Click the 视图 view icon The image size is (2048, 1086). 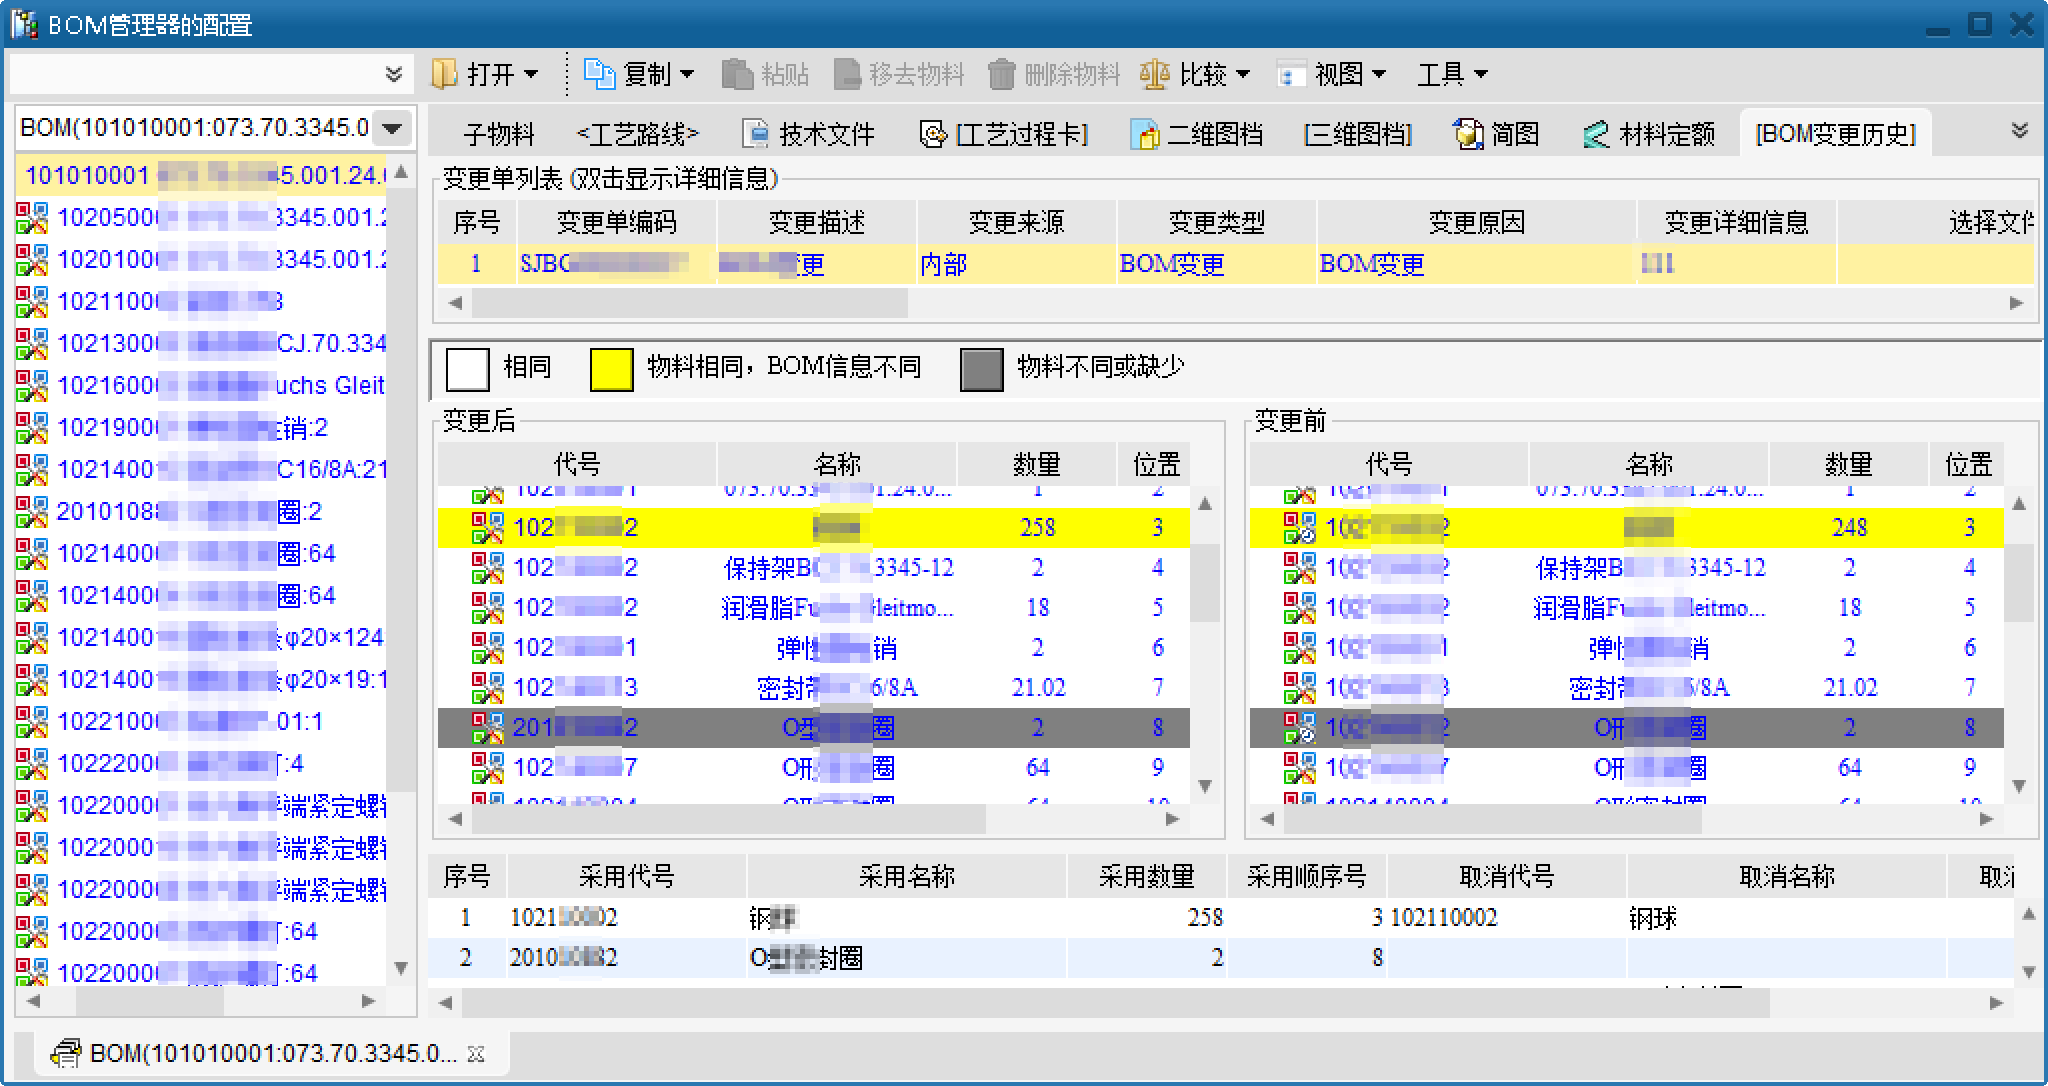click(x=1291, y=75)
